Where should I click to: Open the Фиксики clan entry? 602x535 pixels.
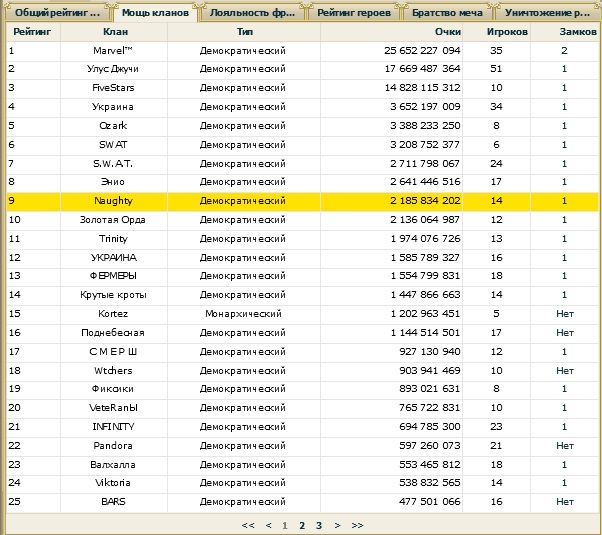(113, 389)
